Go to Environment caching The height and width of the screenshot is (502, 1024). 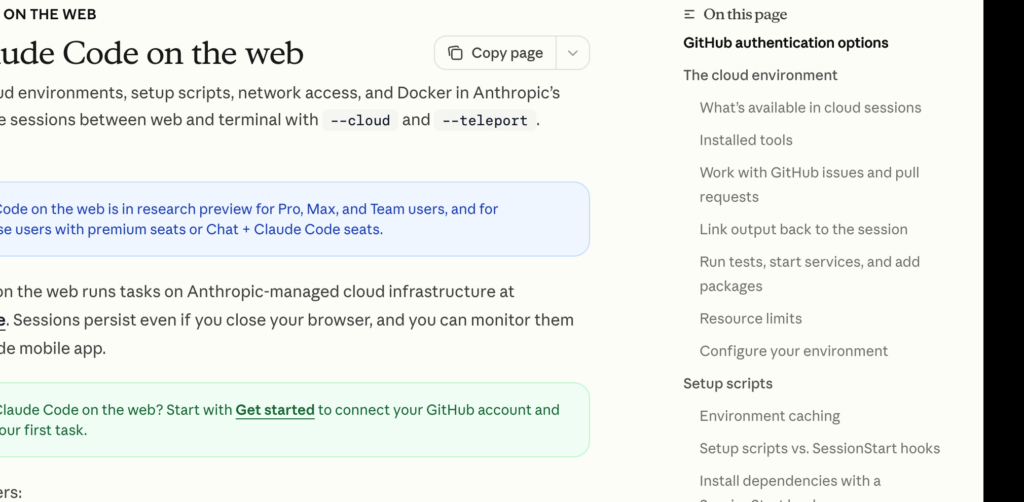pyautogui.click(x=769, y=416)
